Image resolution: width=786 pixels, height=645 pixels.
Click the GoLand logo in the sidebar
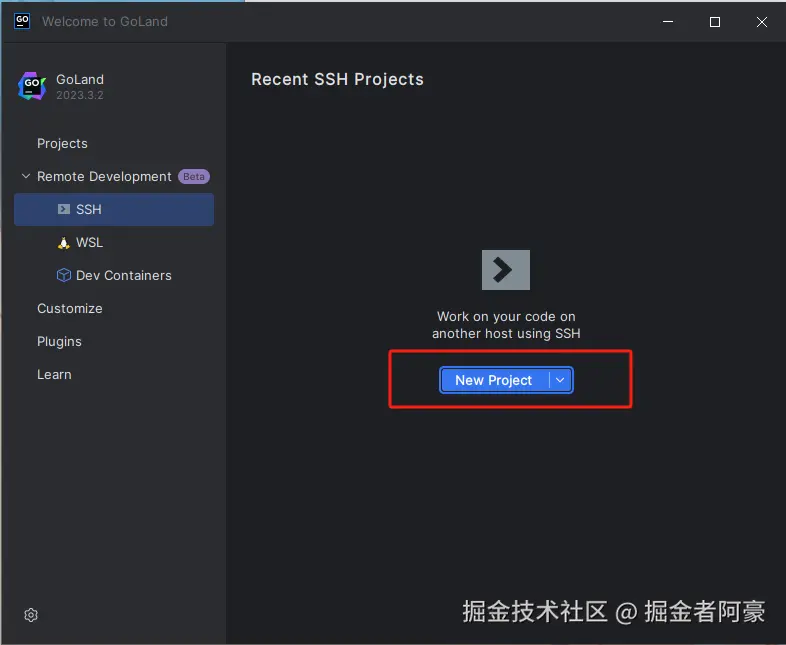pyautogui.click(x=32, y=86)
